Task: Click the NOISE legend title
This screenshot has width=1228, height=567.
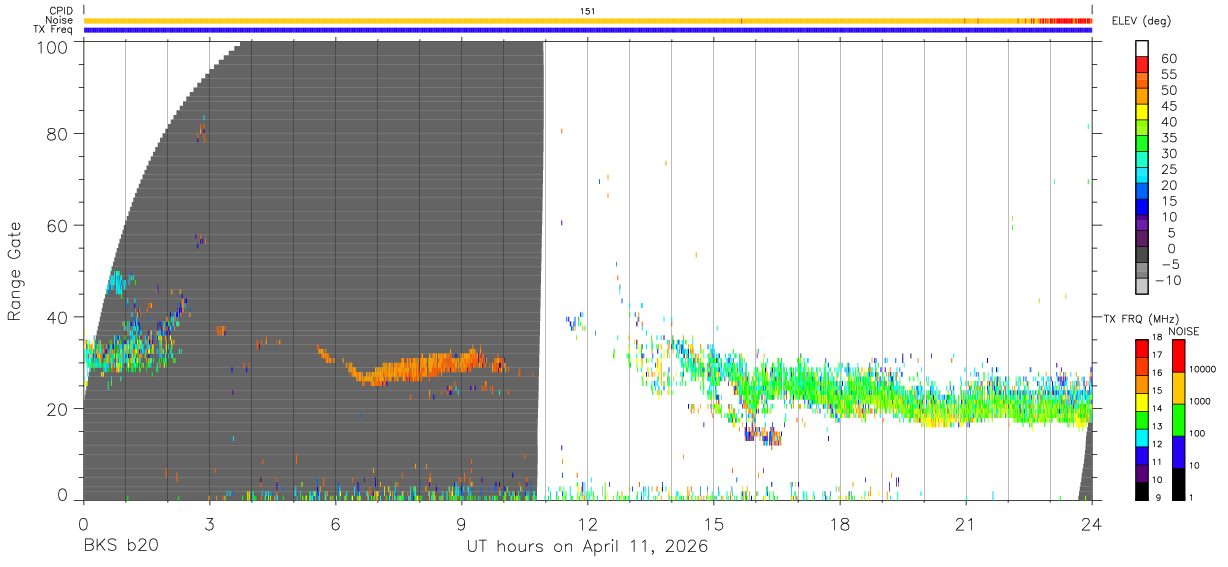Action: [x=1183, y=331]
